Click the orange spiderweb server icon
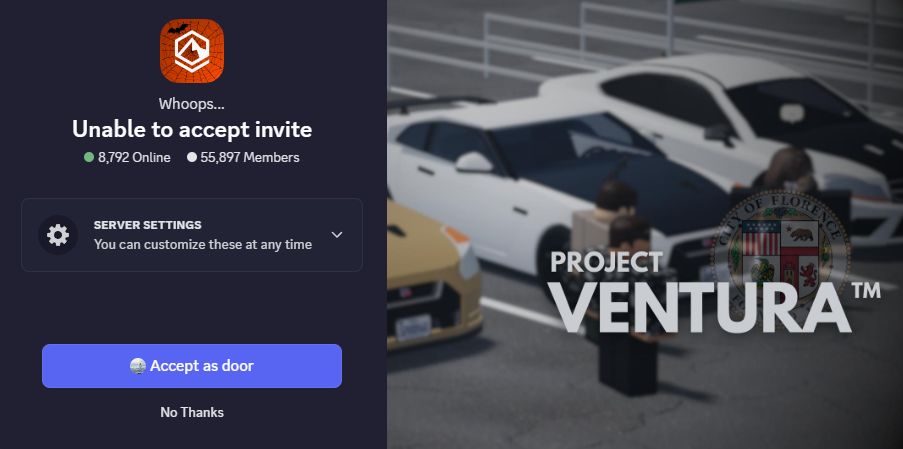 point(192,51)
